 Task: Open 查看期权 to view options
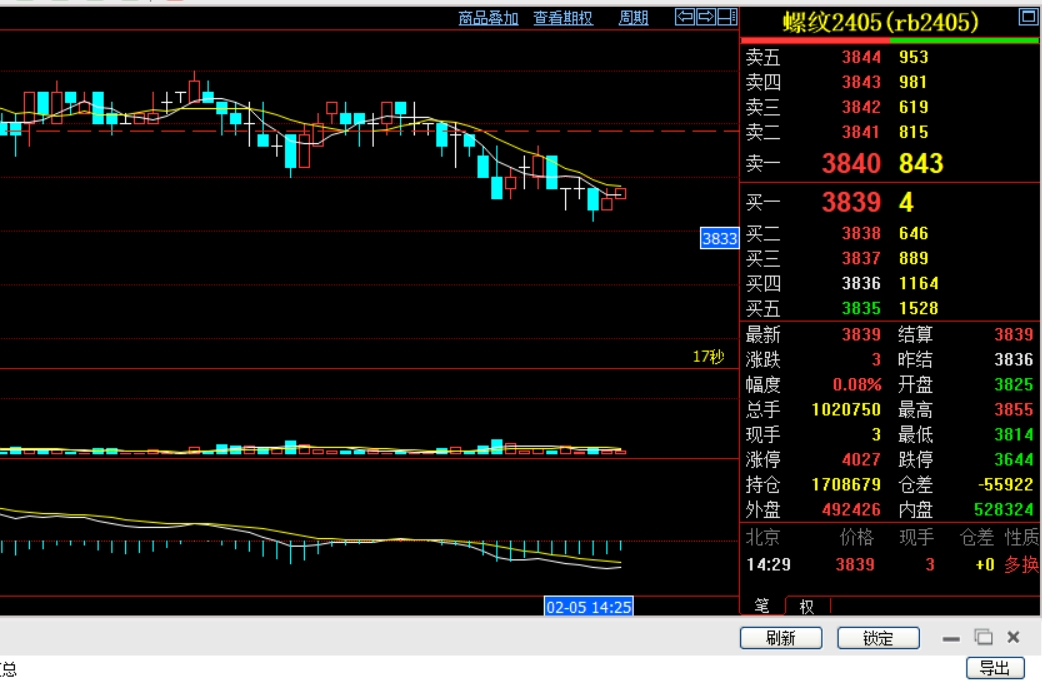pyautogui.click(x=562, y=18)
